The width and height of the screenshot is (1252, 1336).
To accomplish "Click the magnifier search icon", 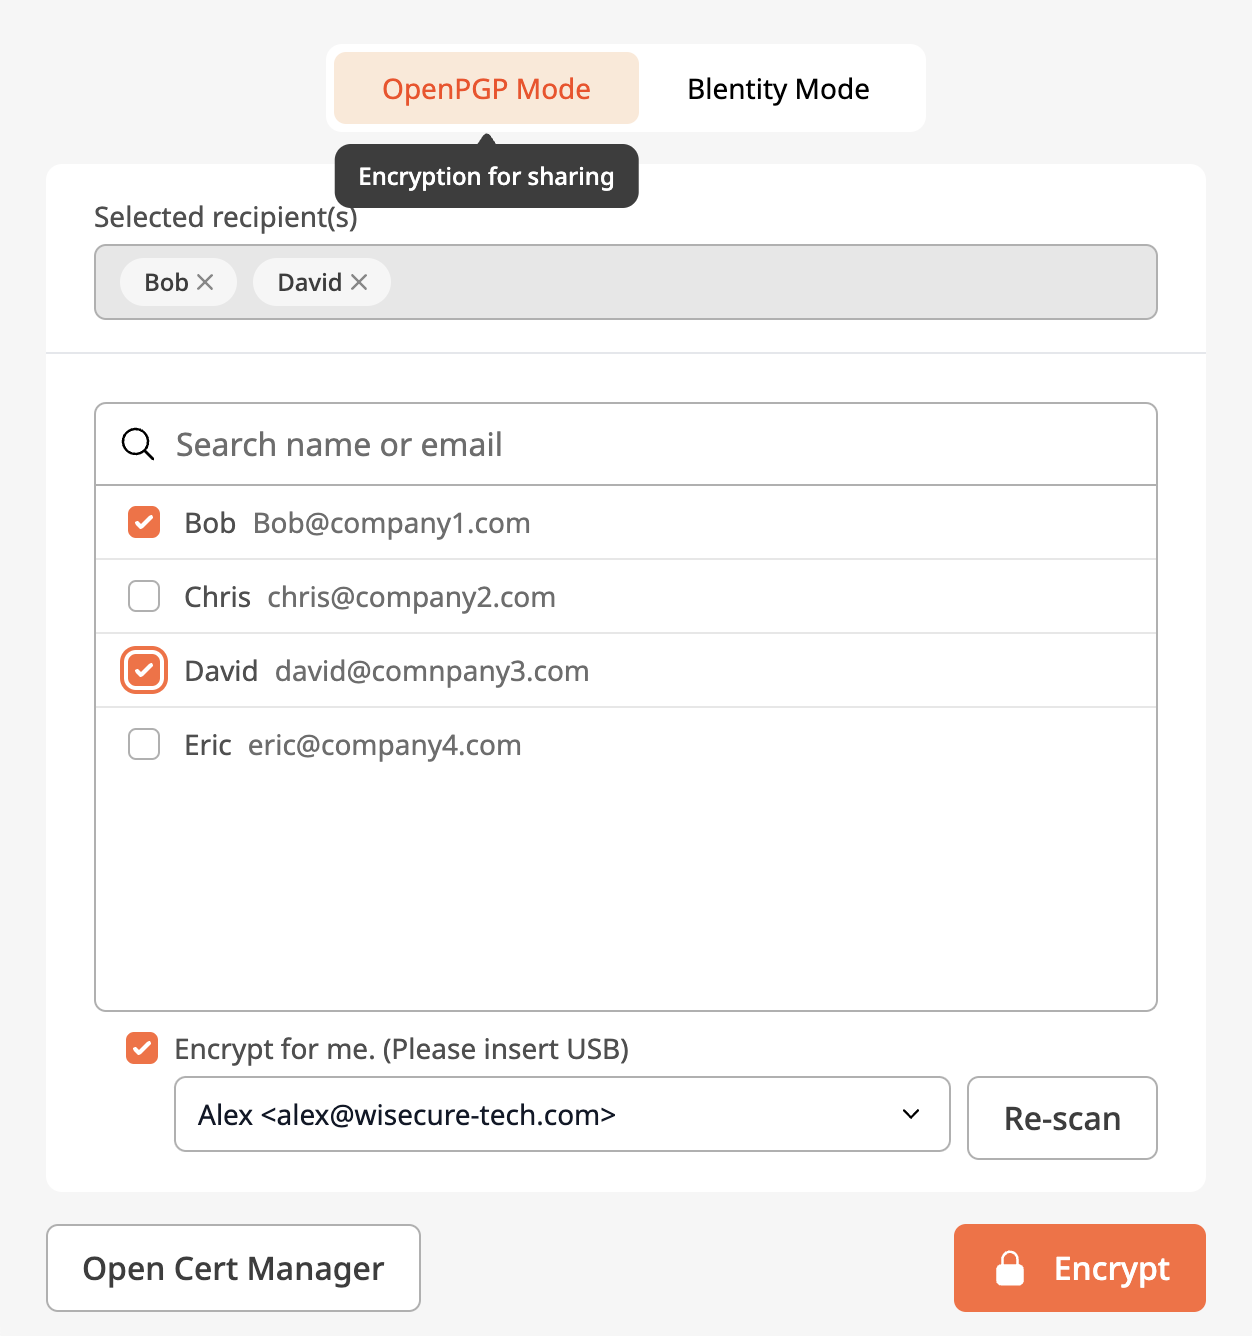I will pos(138,444).
